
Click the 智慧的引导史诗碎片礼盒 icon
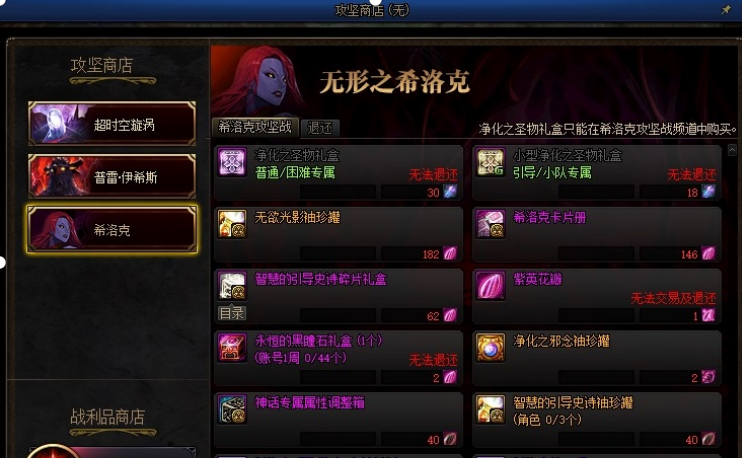tap(232, 286)
